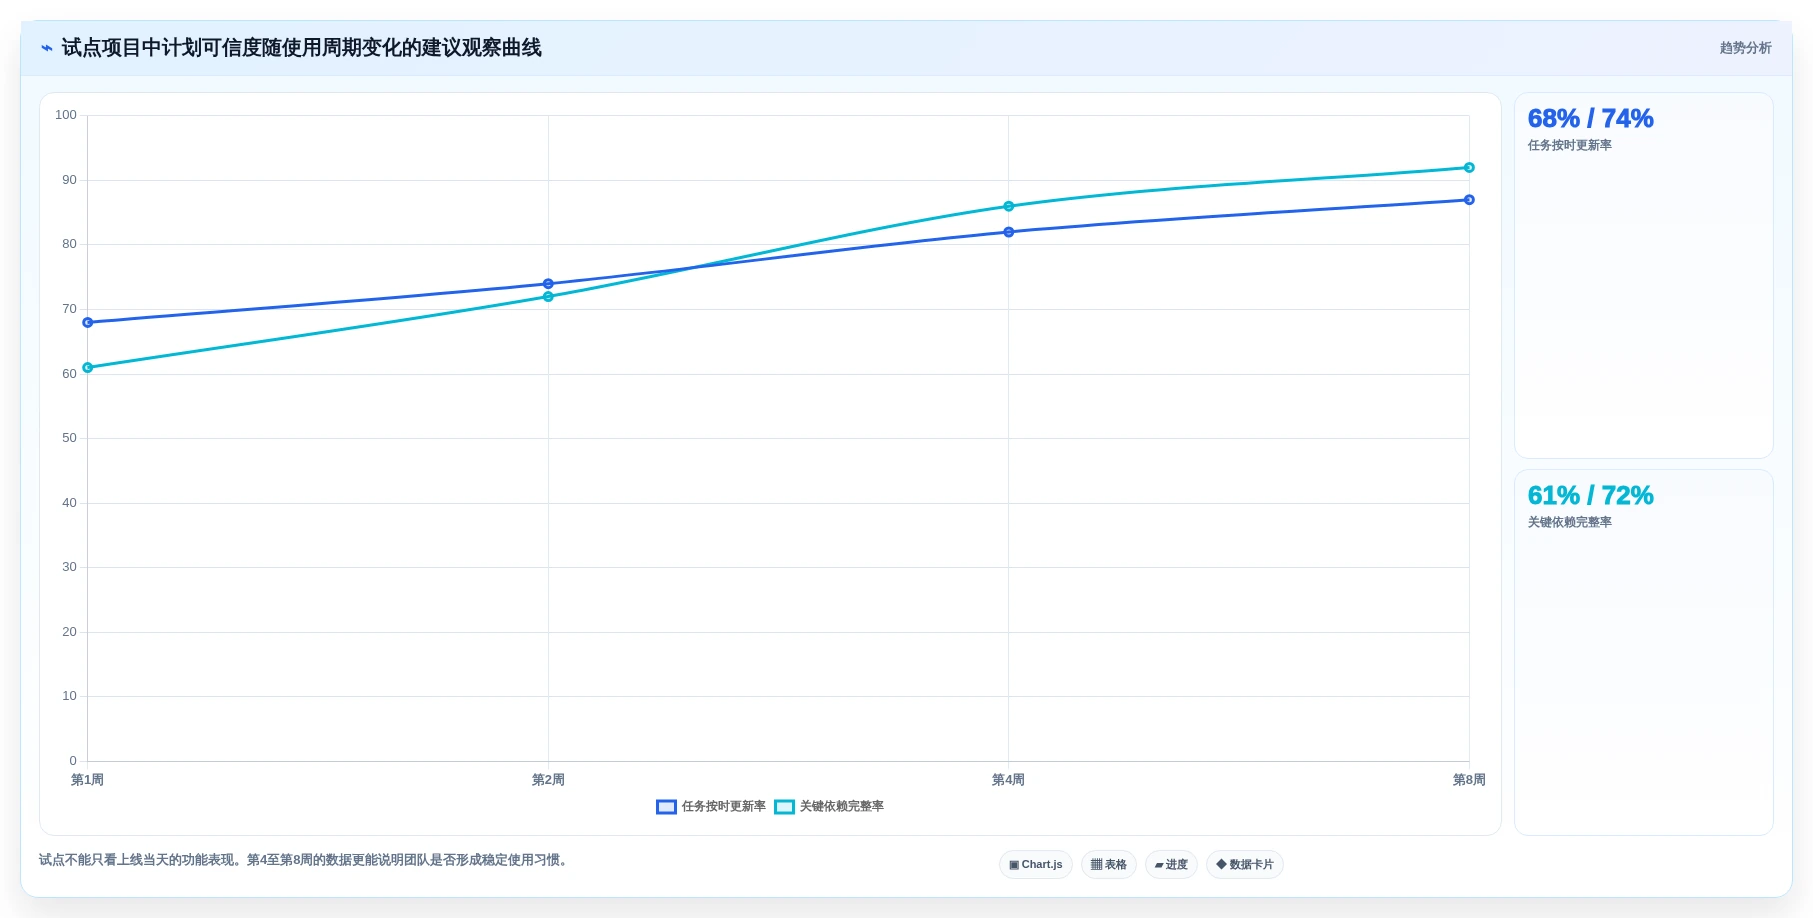
Task: Click the y-axis label 100
Action: tap(66, 115)
